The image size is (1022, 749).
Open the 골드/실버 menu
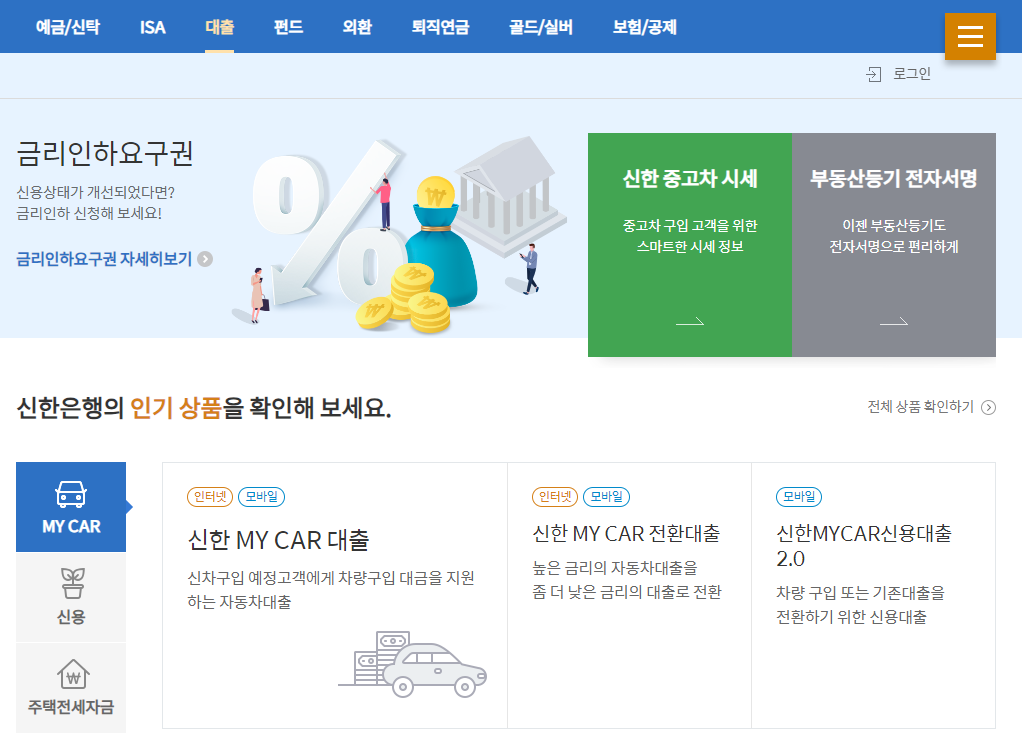coord(541,27)
